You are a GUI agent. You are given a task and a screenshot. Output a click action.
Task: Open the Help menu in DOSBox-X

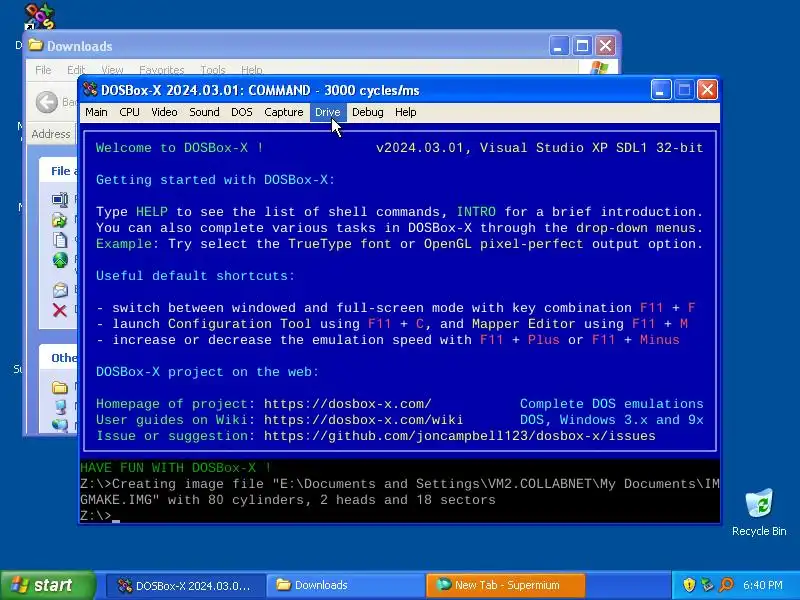[x=406, y=112]
